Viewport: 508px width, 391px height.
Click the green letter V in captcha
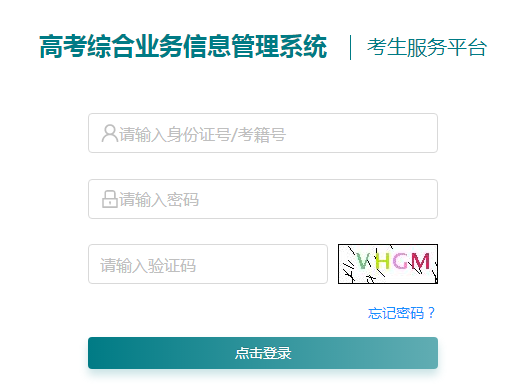pos(364,261)
